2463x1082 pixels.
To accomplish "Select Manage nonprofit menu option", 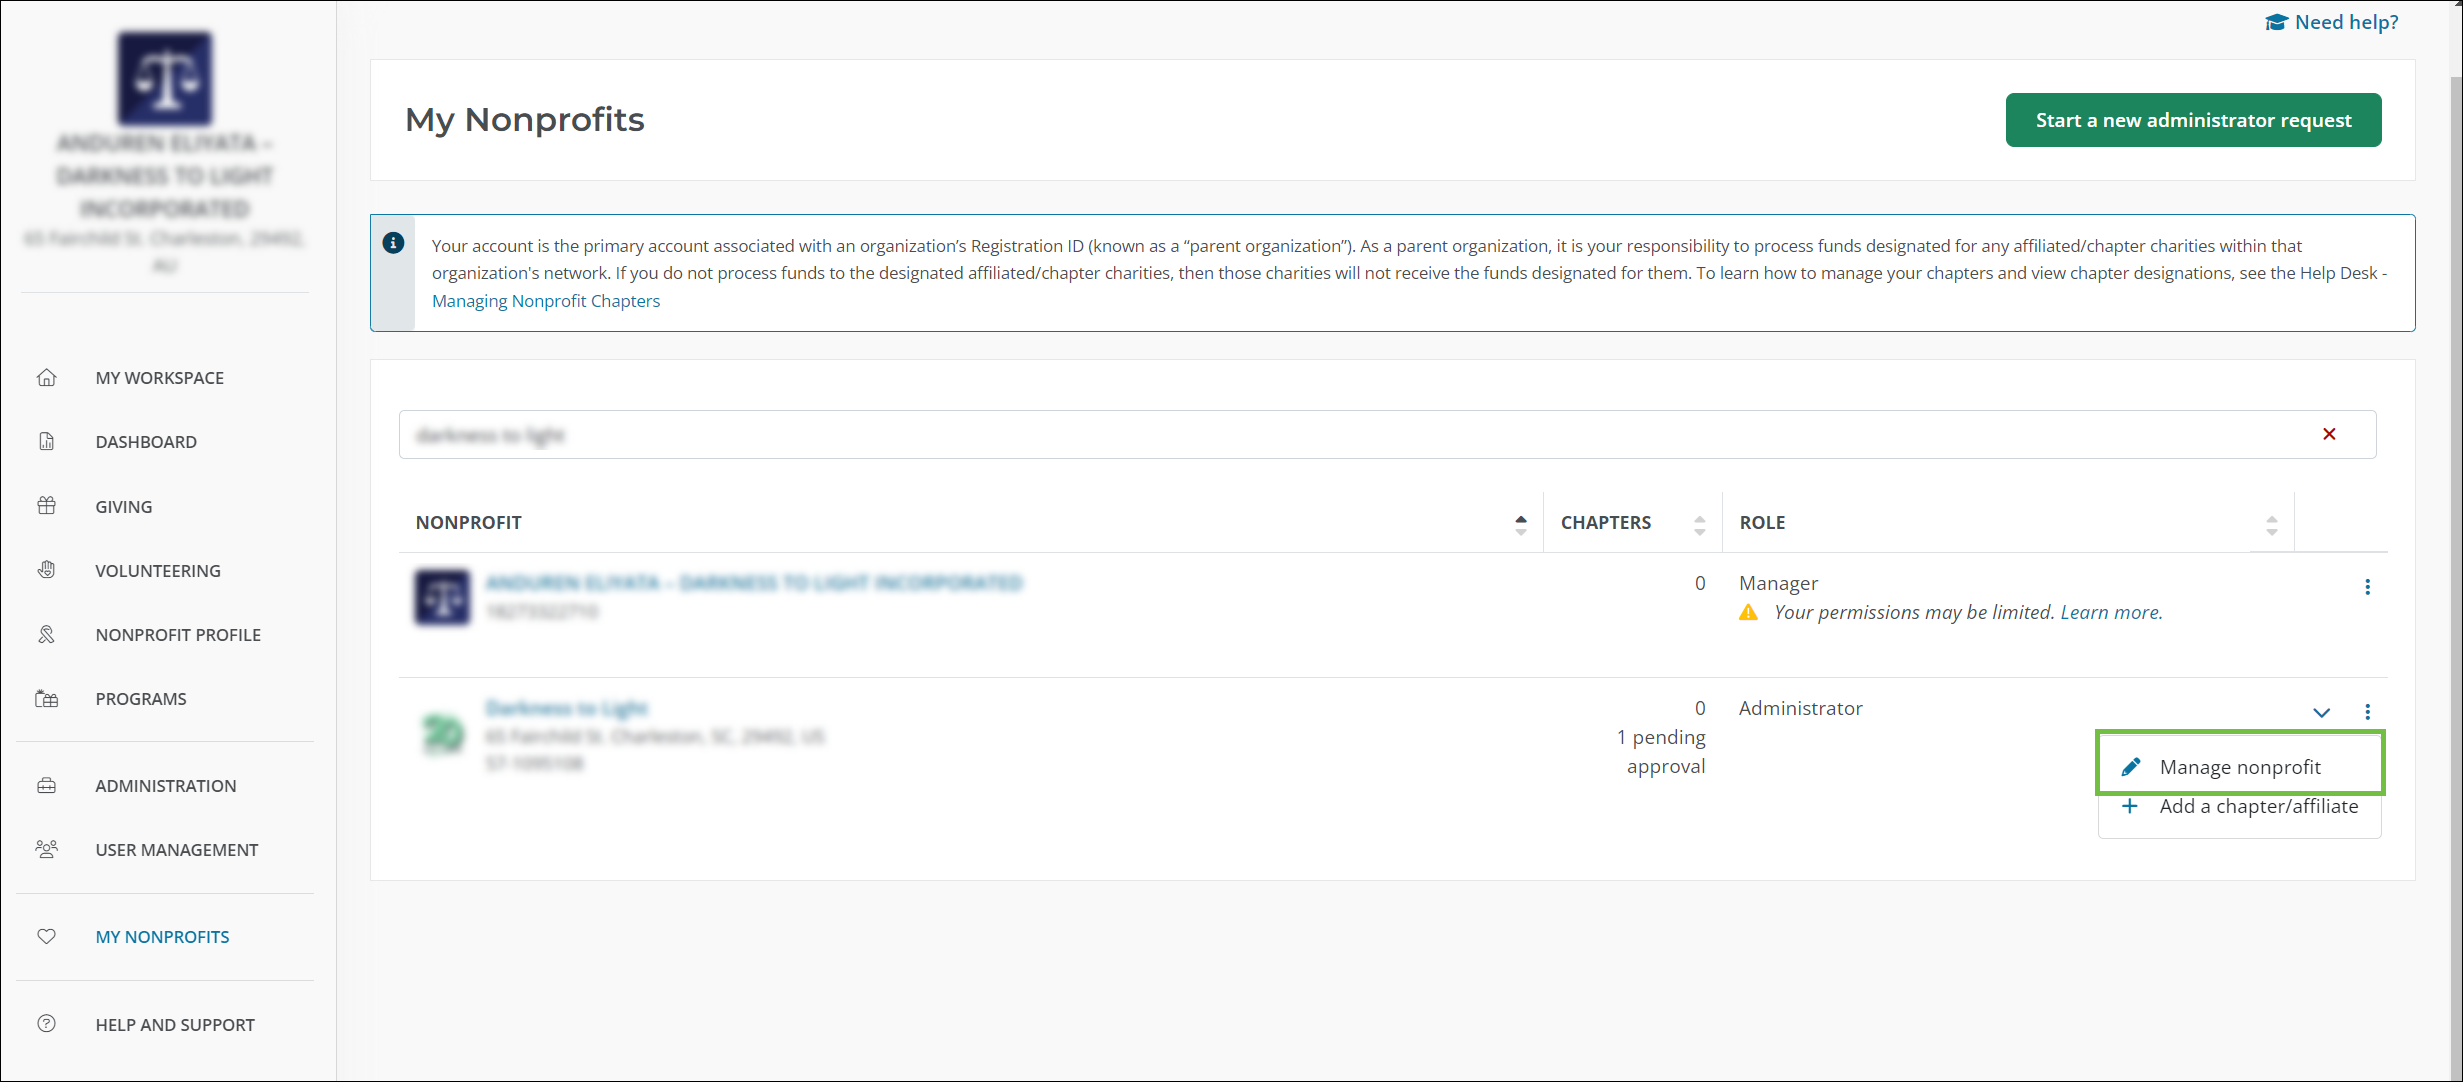I will pos(2239,767).
